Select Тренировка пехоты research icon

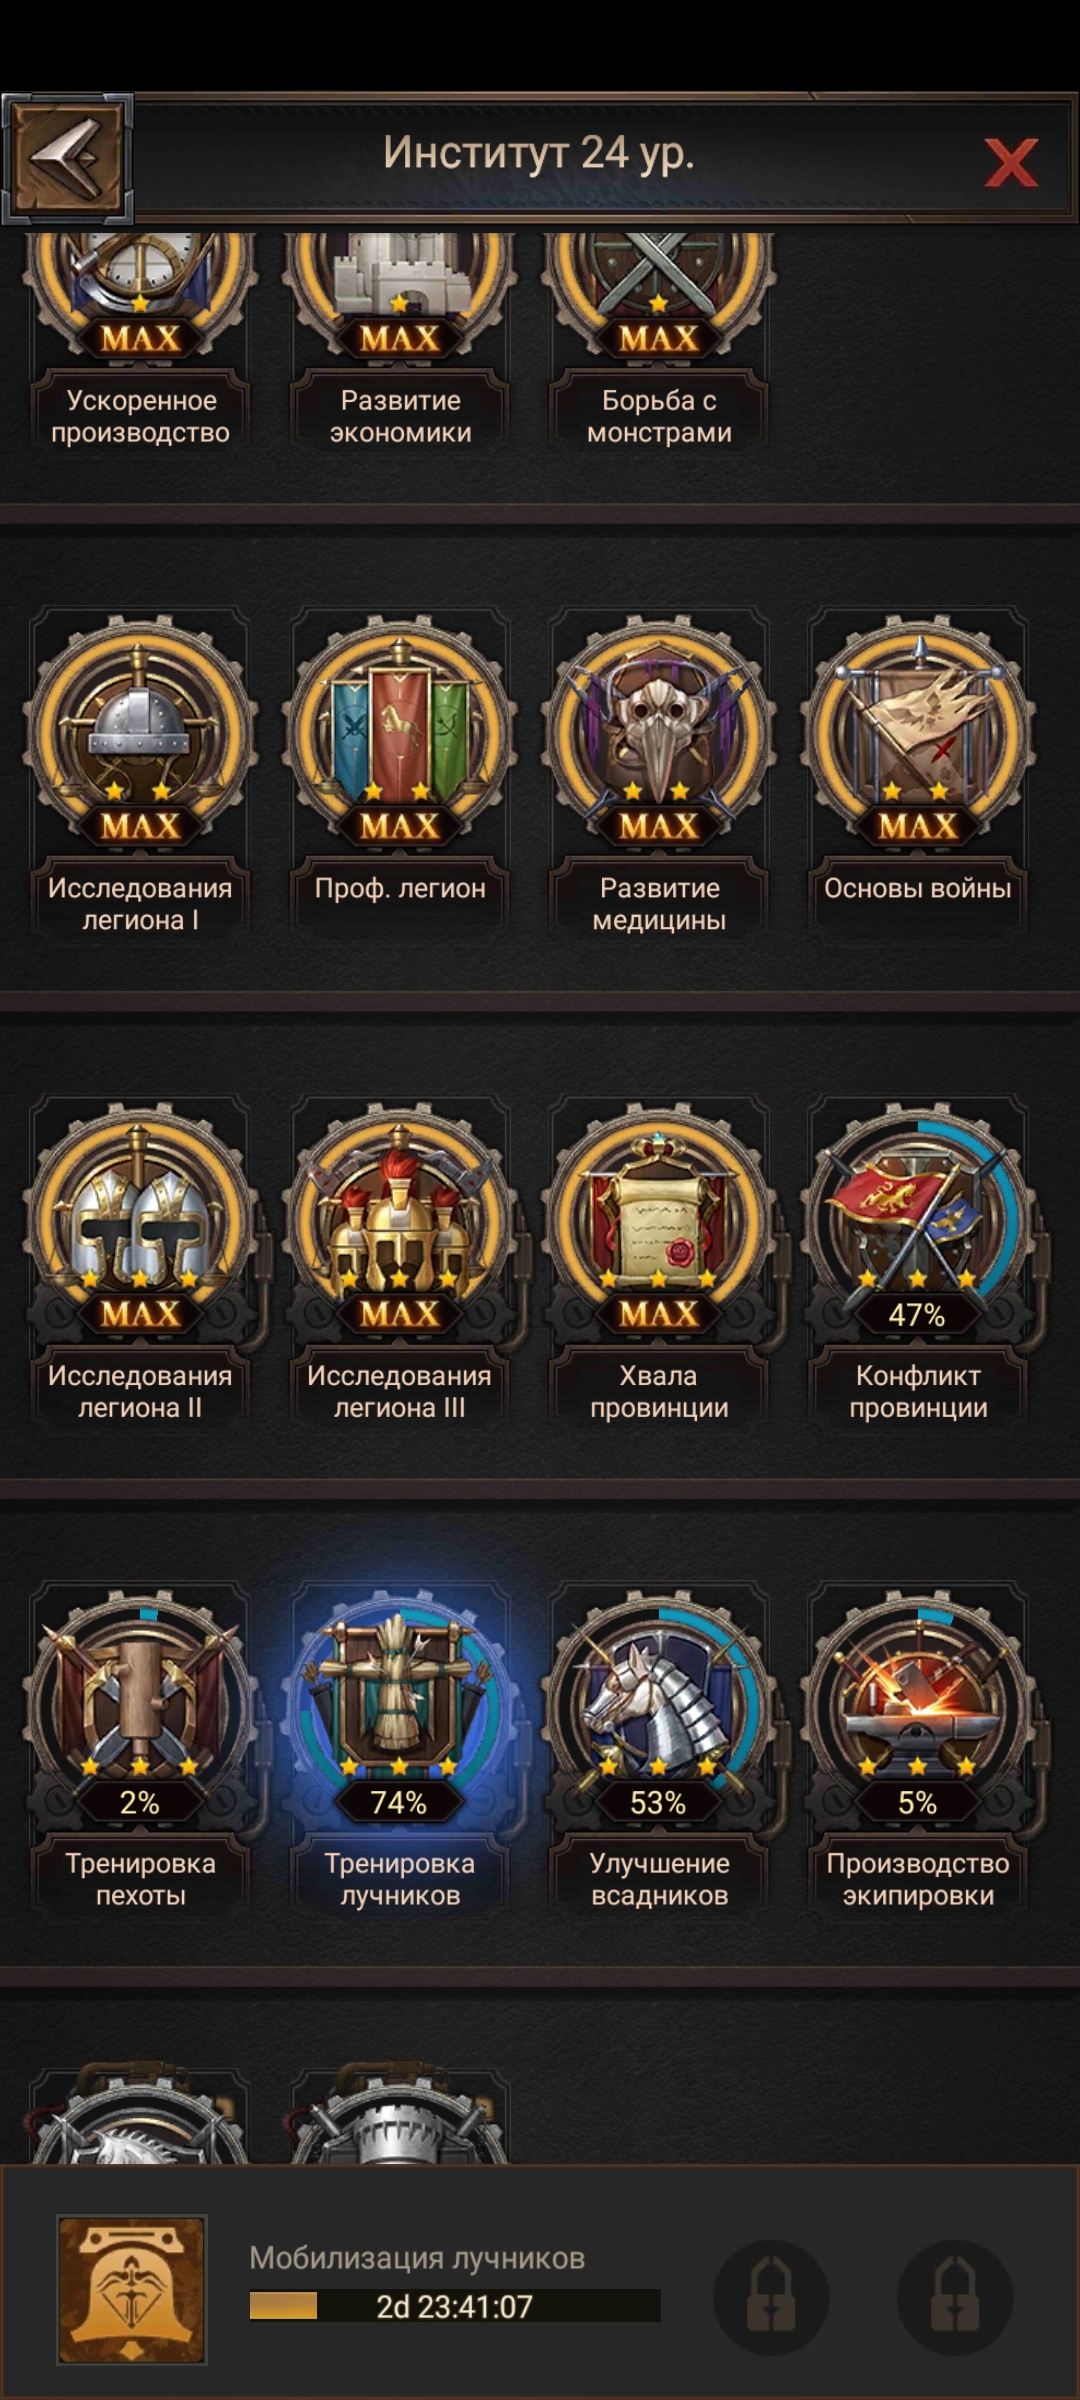point(140,1715)
